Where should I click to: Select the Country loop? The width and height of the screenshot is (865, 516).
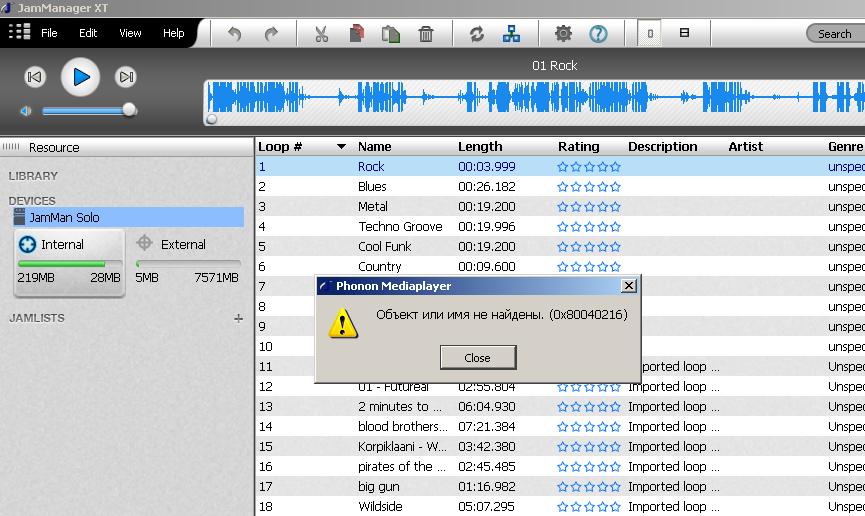[x=380, y=267]
